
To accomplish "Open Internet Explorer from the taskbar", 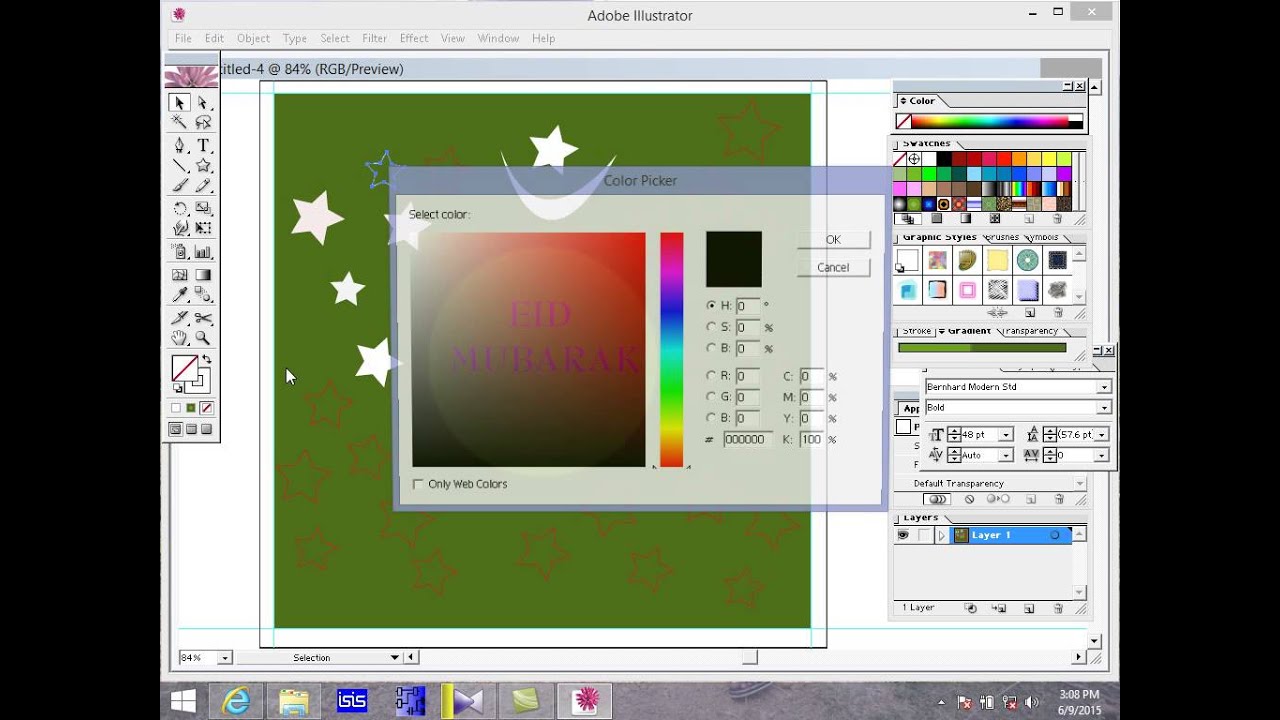I will click(237, 701).
